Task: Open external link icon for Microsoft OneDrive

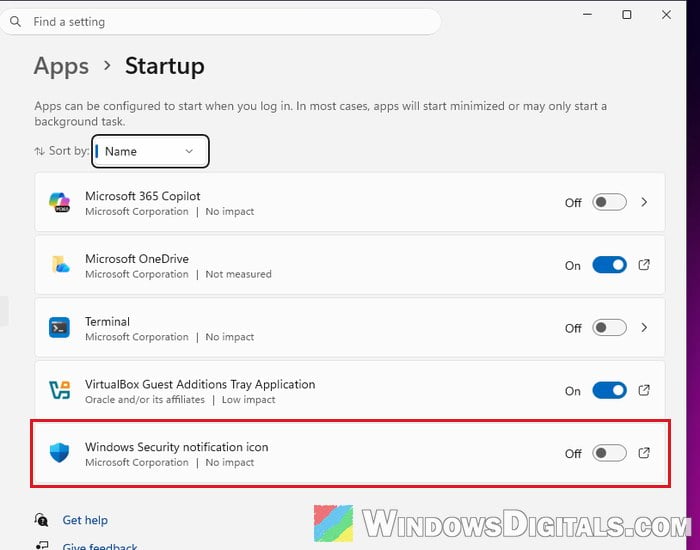Action: coord(644,265)
